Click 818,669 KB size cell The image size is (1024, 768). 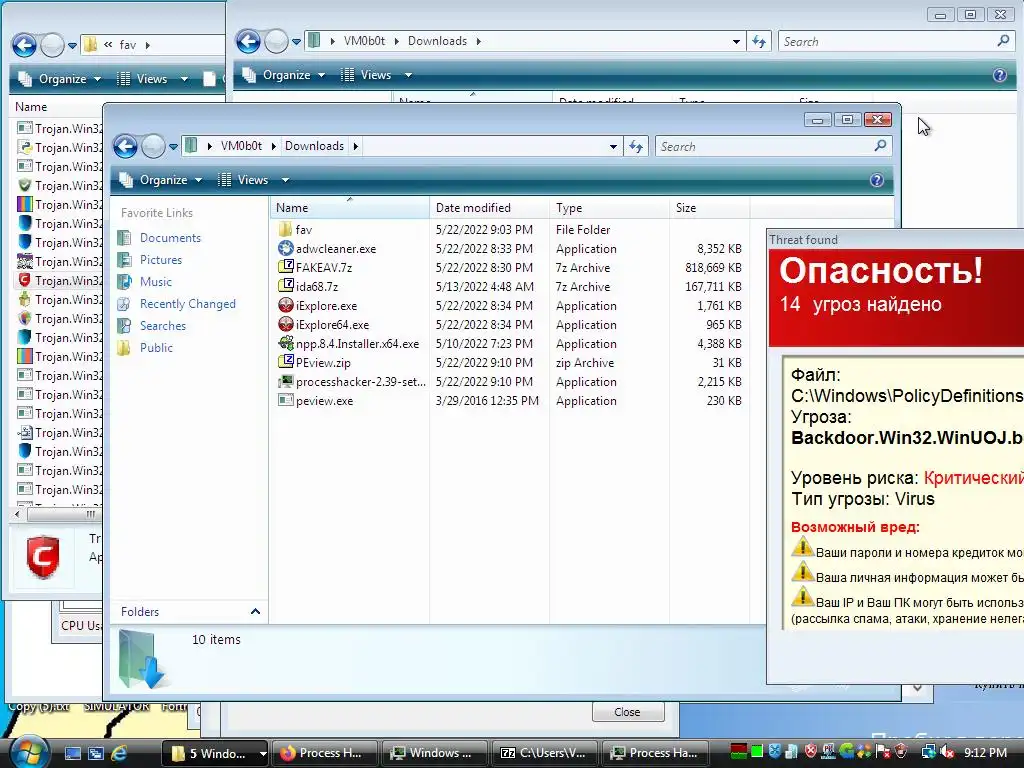point(712,268)
